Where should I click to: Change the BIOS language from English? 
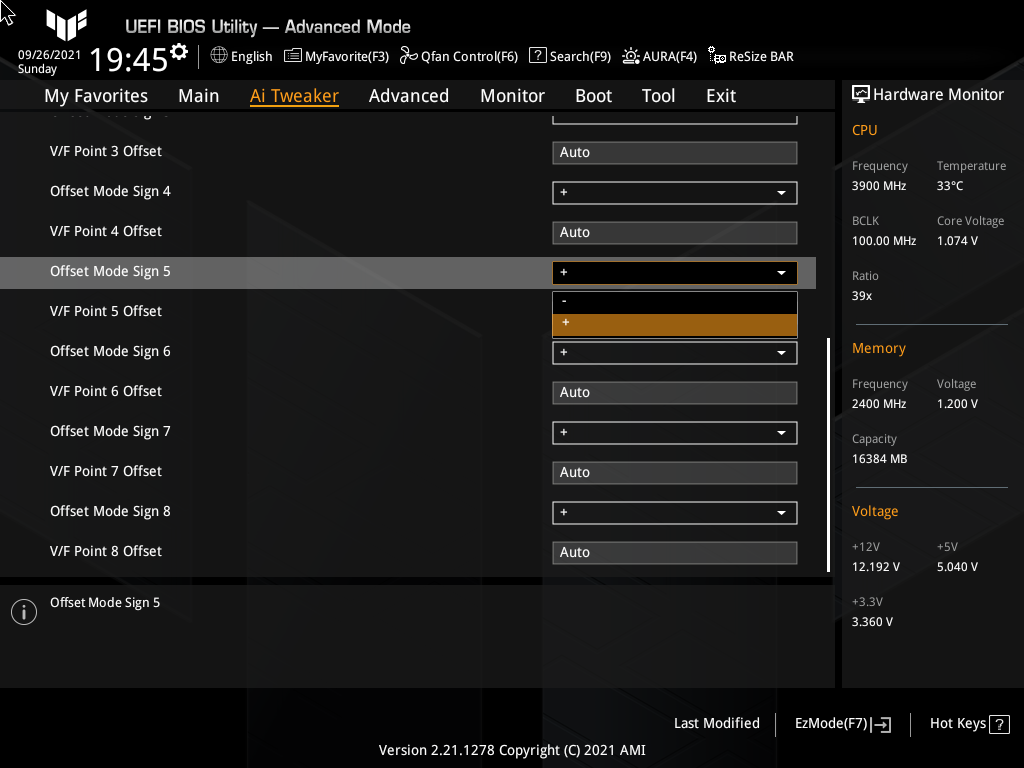(x=241, y=56)
